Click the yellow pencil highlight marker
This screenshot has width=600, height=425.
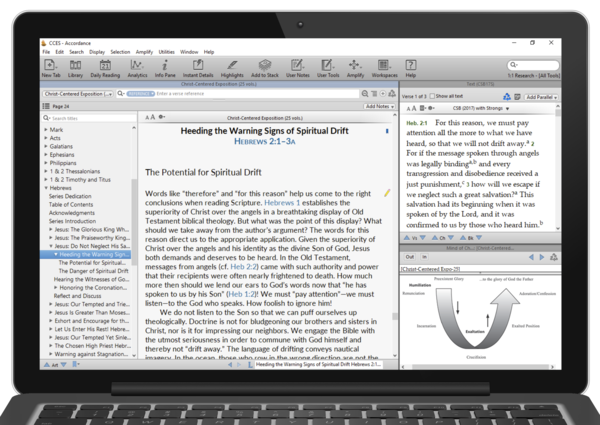click(x=387, y=193)
